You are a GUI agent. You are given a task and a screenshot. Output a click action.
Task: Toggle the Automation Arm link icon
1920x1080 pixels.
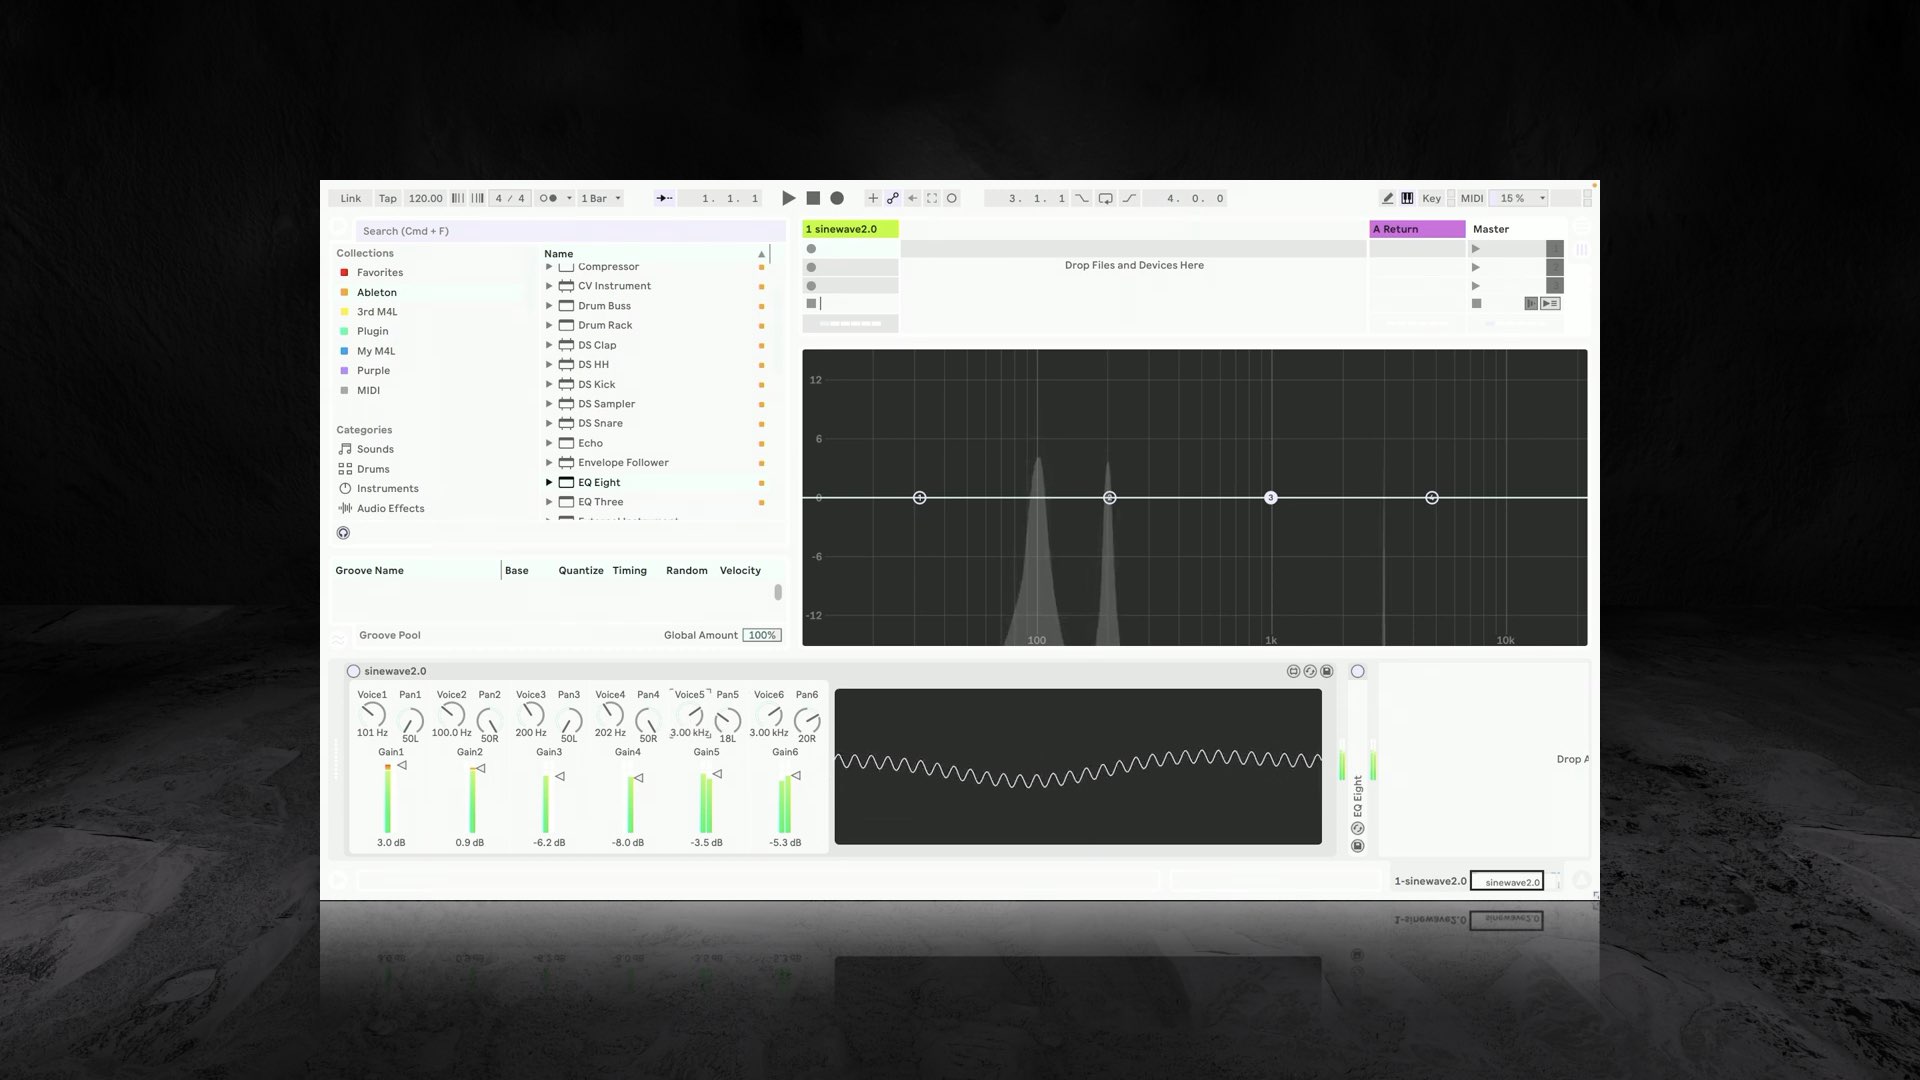[x=892, y=198]
